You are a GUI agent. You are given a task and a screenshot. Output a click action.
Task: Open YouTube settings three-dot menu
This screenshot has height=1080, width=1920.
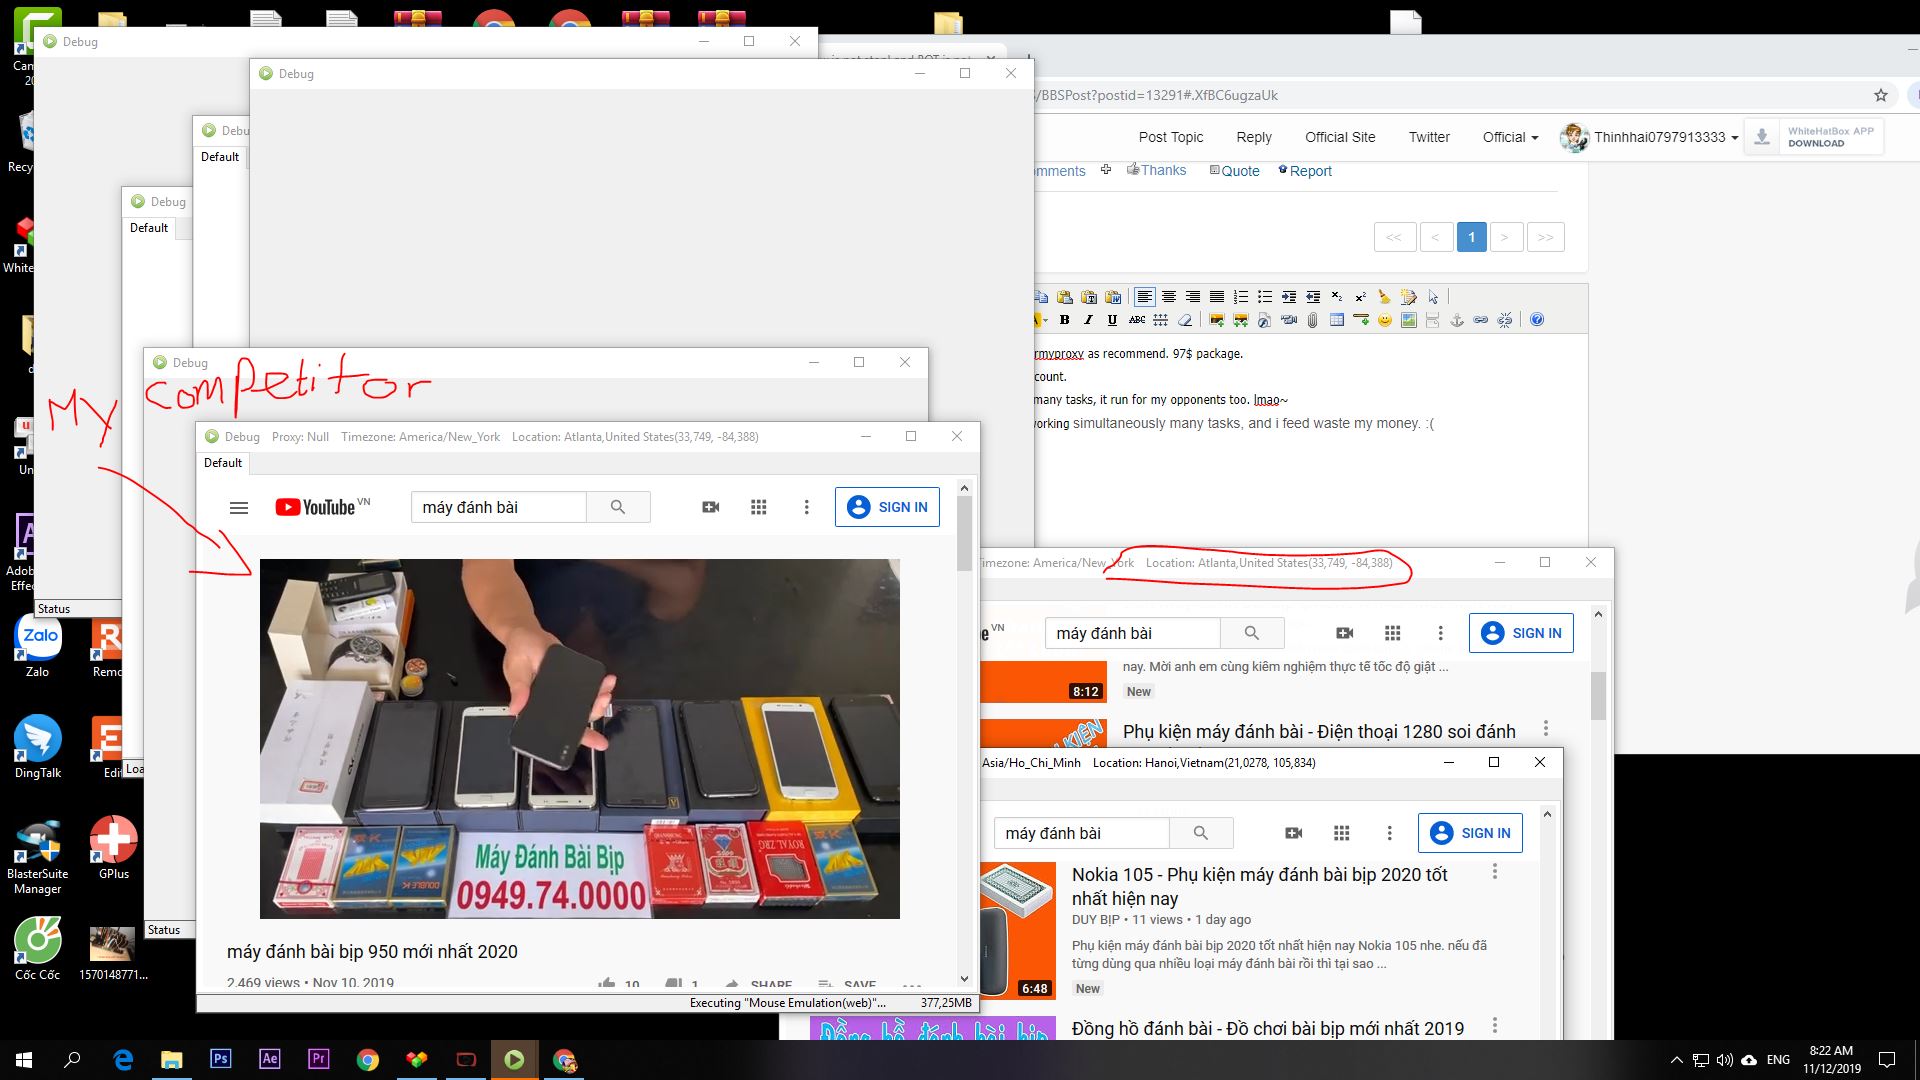(x=807, y=508)
